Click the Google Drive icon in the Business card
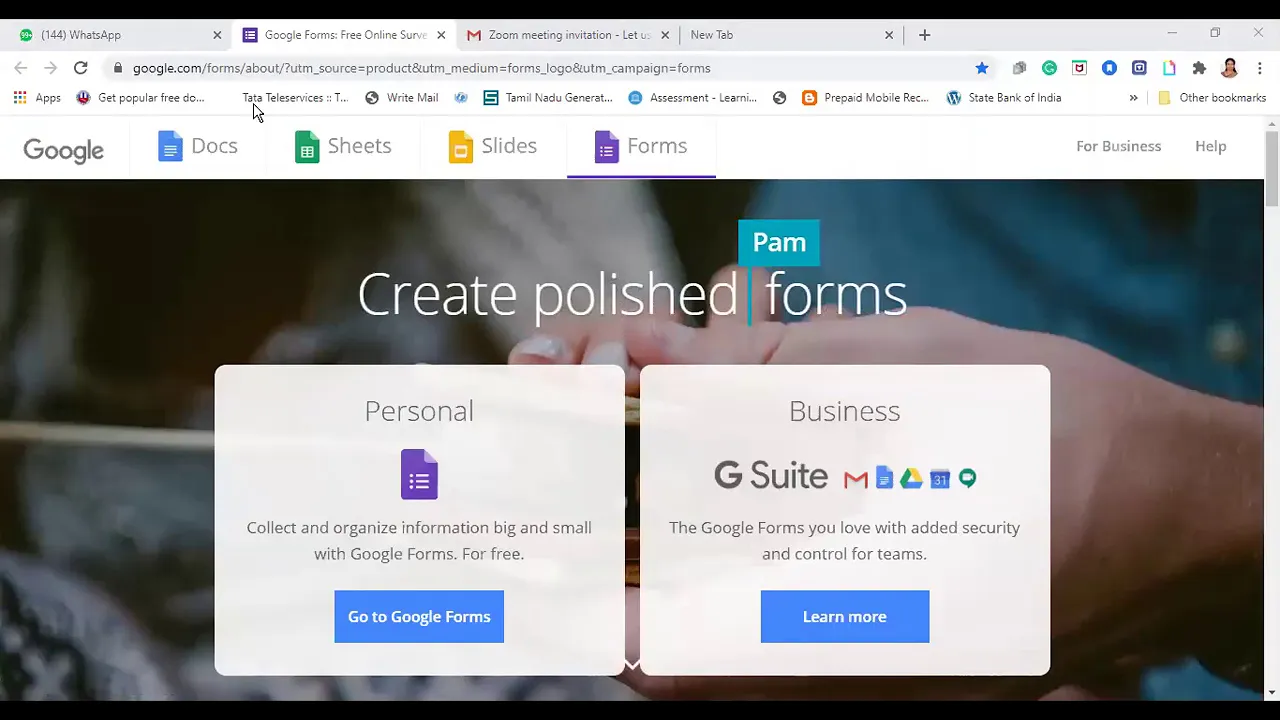The image size is (1280, 720). pyautogui.click(x=911, y=478)
